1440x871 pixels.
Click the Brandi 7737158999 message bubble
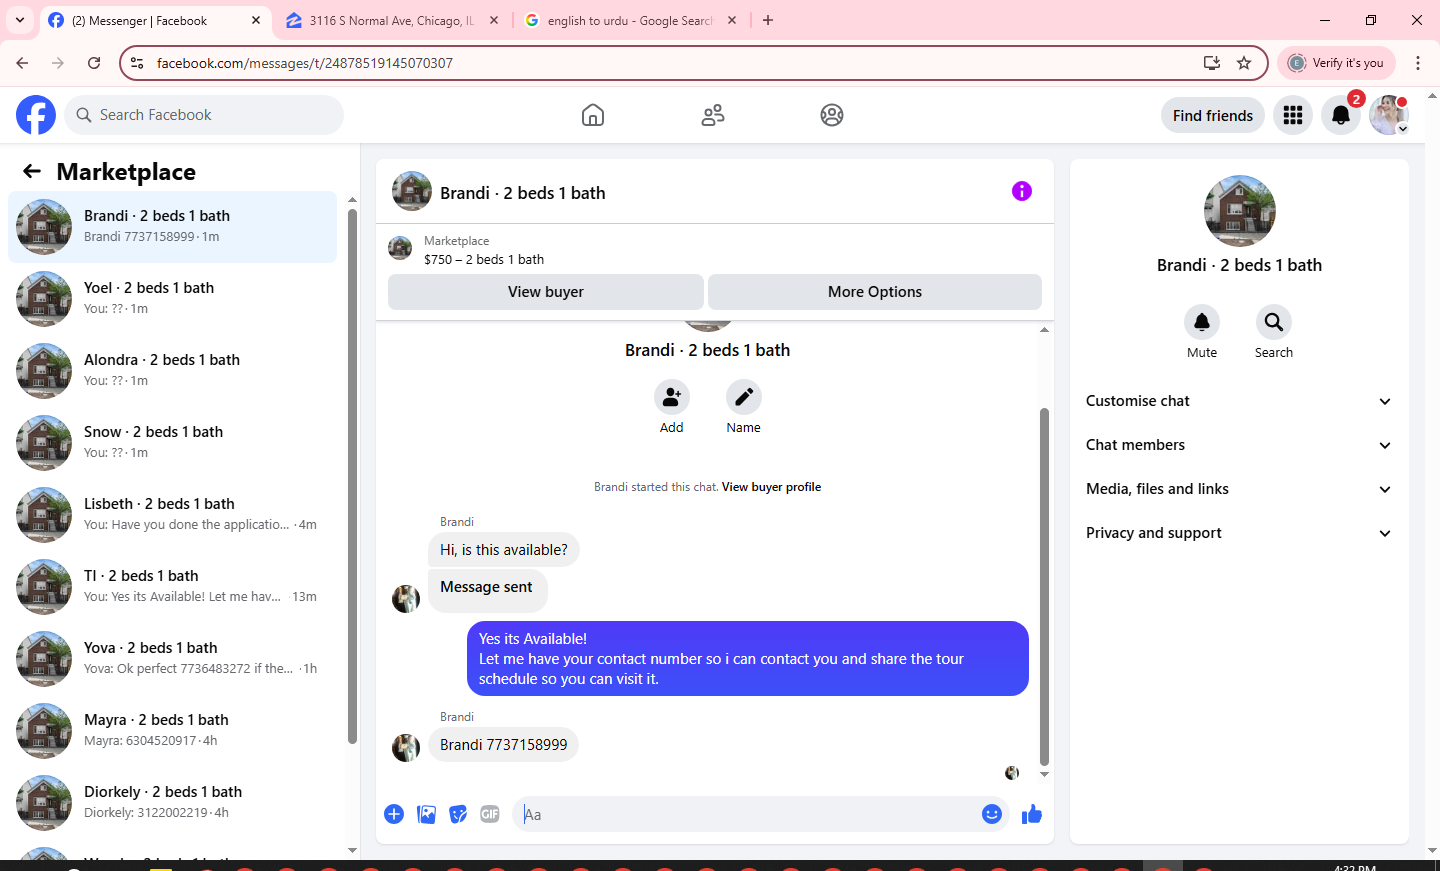tap(503, 745)
